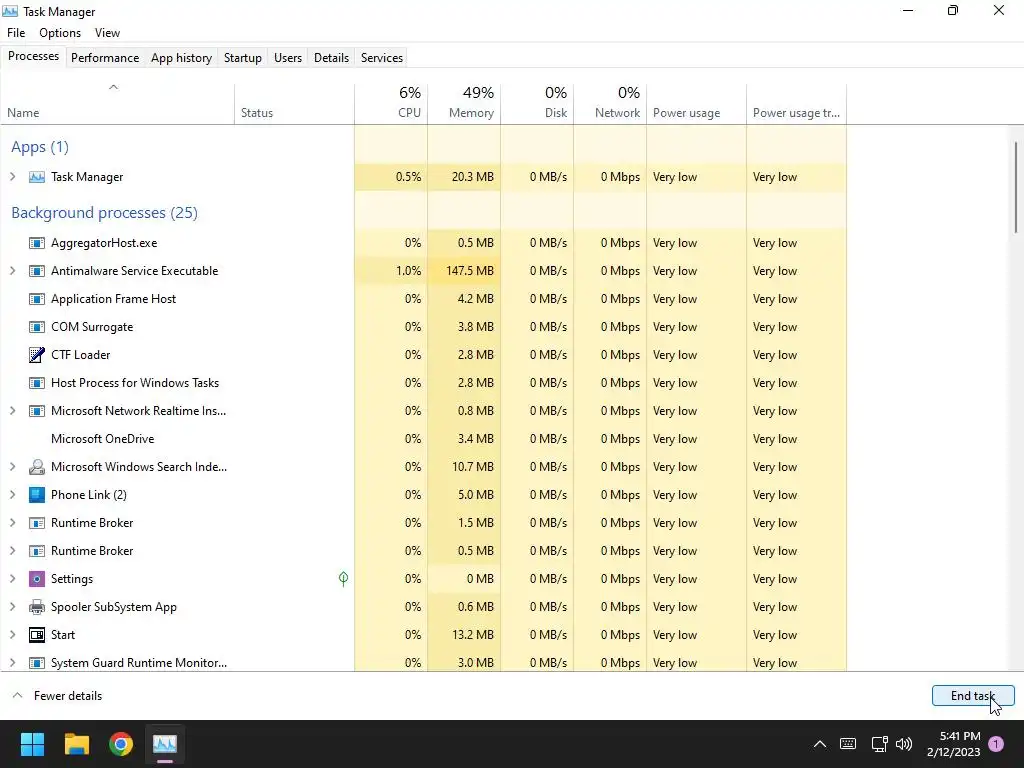
Task: Expand Antimalware Service Executable row
Action: tap(12, 271)
